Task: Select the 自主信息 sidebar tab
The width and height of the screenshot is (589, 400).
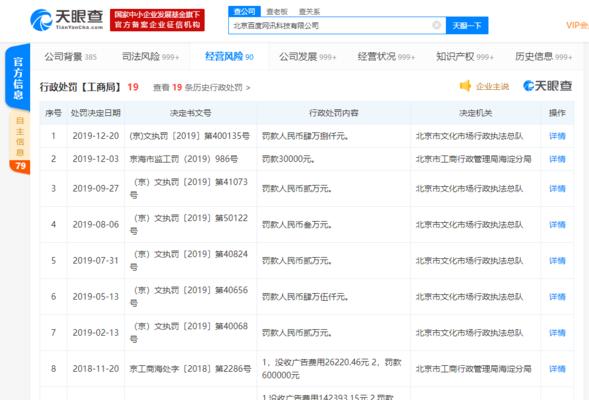Action: [20, 136]
